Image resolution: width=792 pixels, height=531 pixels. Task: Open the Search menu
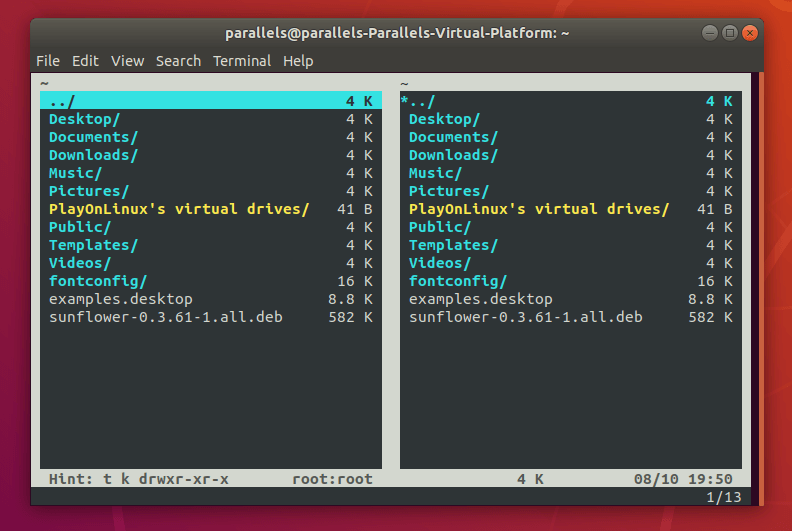coord(178,61)
